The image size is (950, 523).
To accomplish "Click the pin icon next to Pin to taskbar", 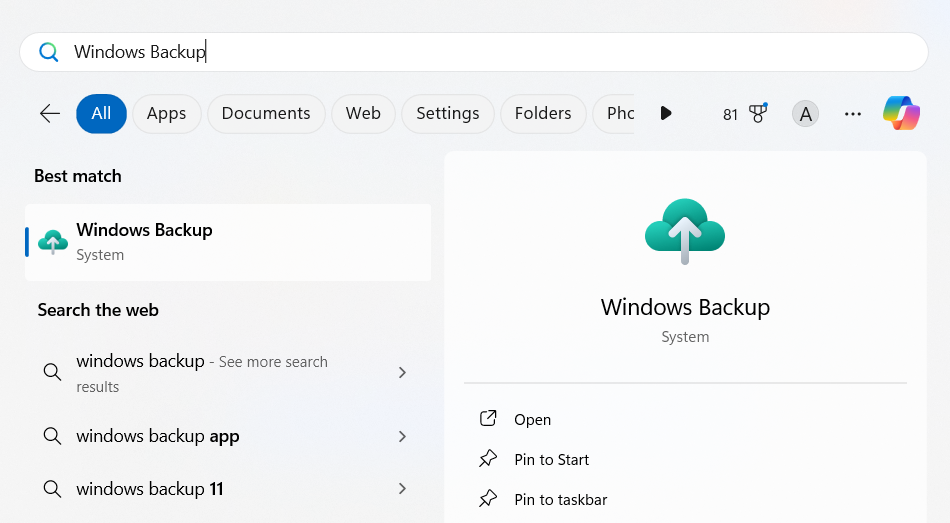I will click(488, 499).
